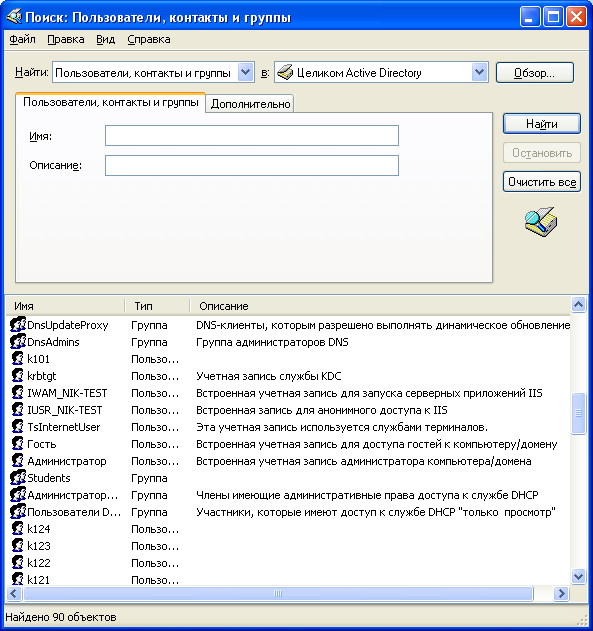Click the k123 name text
This screenshot has width=593, height=631.
[x=39, y=546]
